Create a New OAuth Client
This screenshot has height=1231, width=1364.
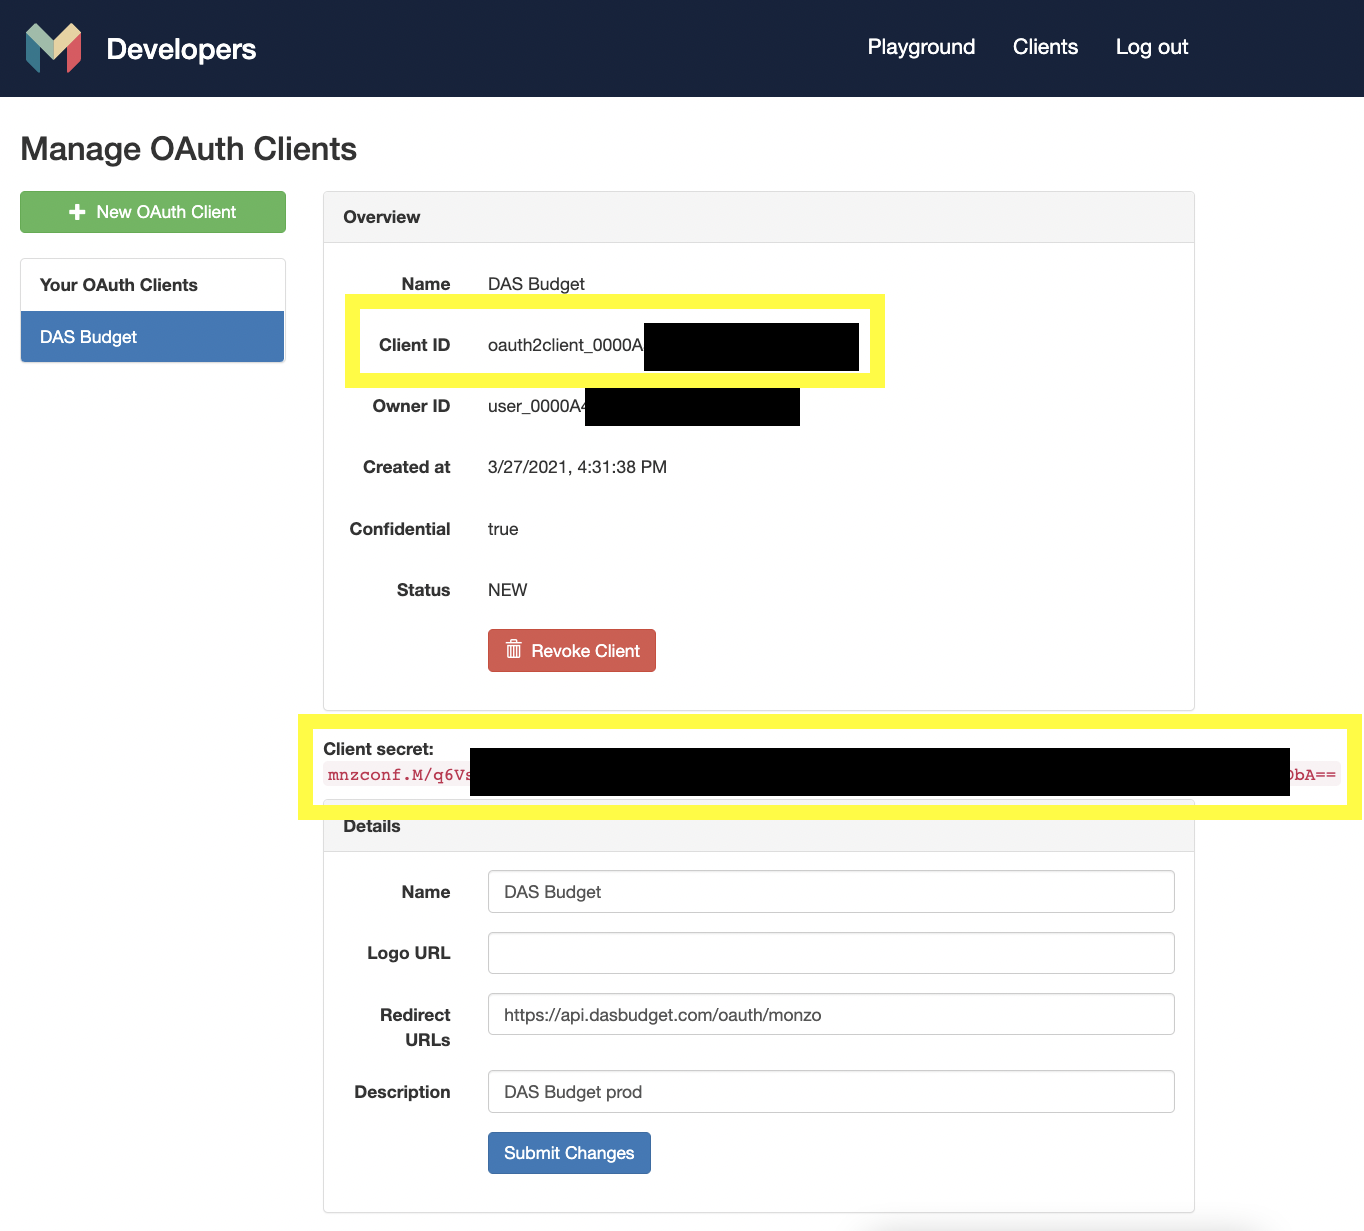click(153, 212)
